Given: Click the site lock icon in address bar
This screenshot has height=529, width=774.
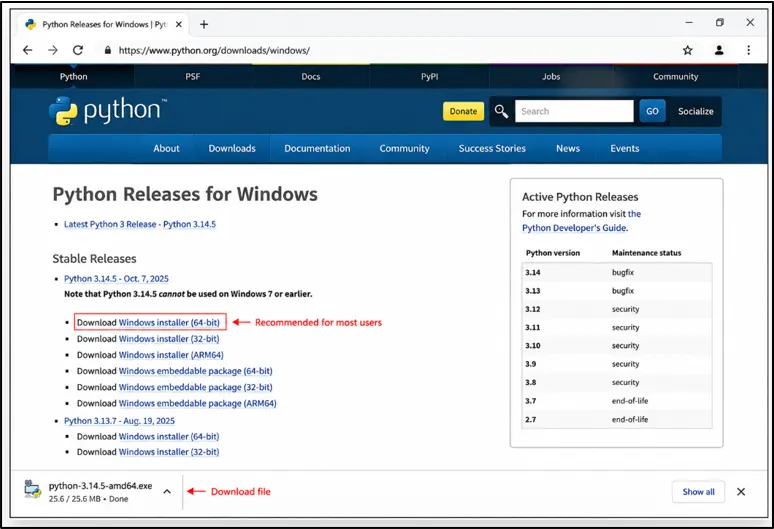Looking at the screenshot, I should pos(108,50).
